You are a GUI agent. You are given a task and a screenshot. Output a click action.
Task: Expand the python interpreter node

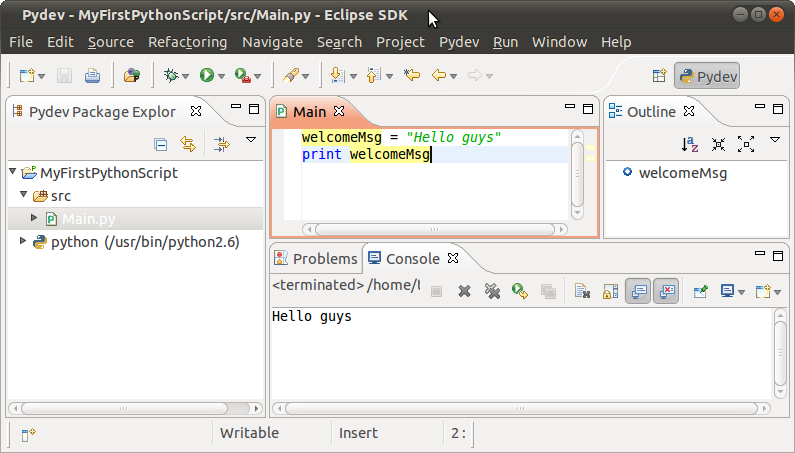click(x=23, y=240)
